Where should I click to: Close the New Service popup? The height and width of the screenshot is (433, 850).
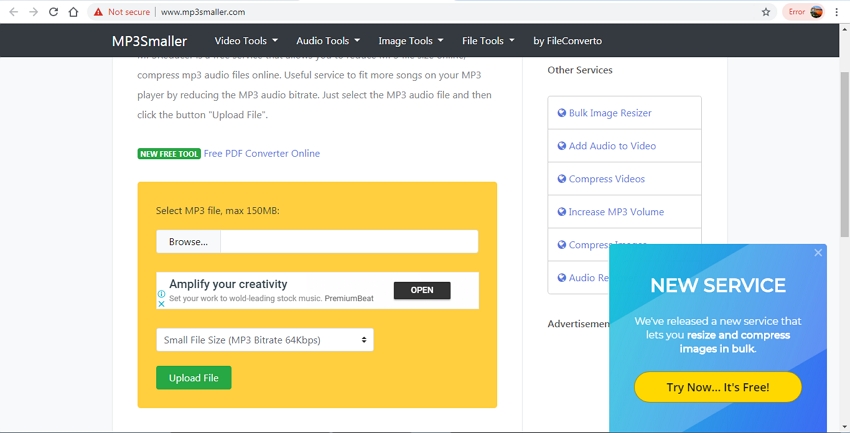818,253
